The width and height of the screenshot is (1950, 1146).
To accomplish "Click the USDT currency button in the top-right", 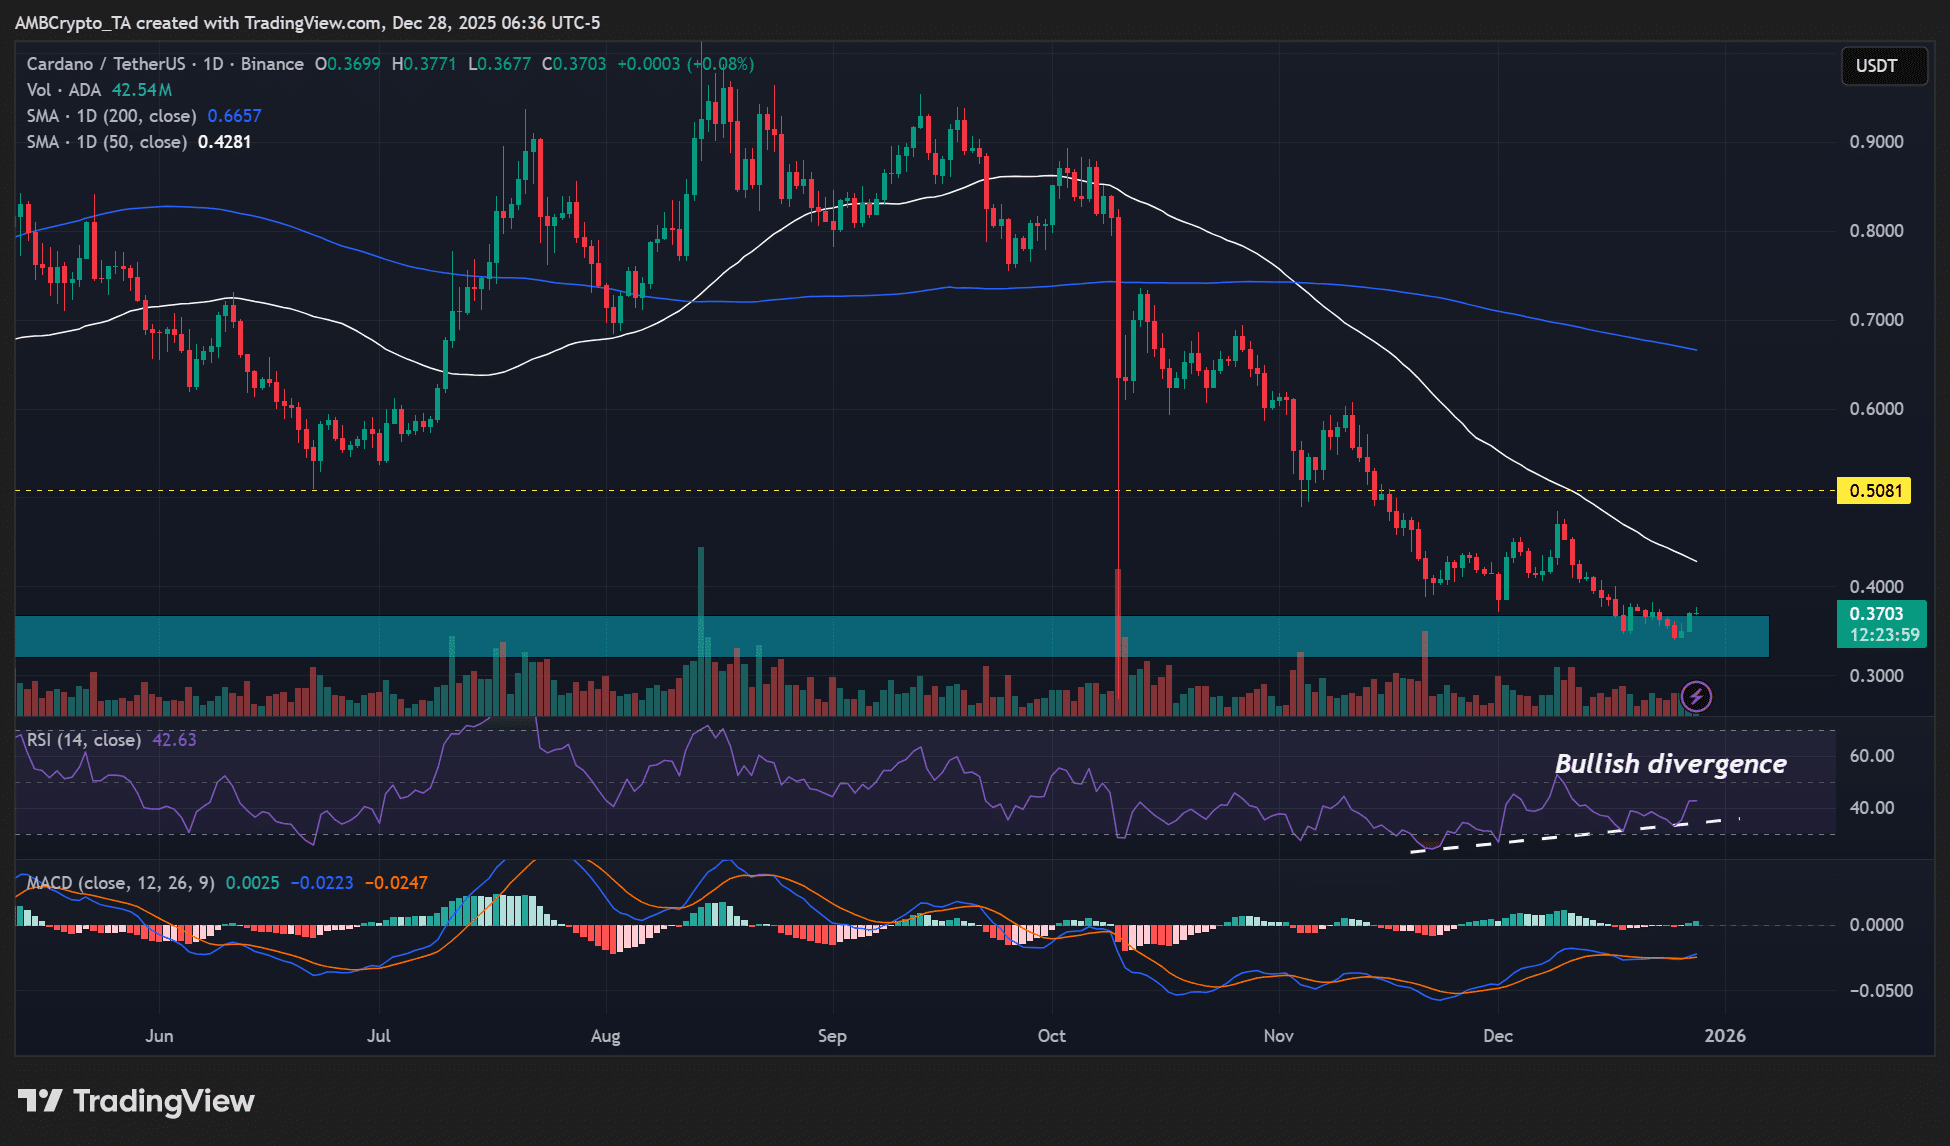I will pyautogui.click(x=1884, y=65).
